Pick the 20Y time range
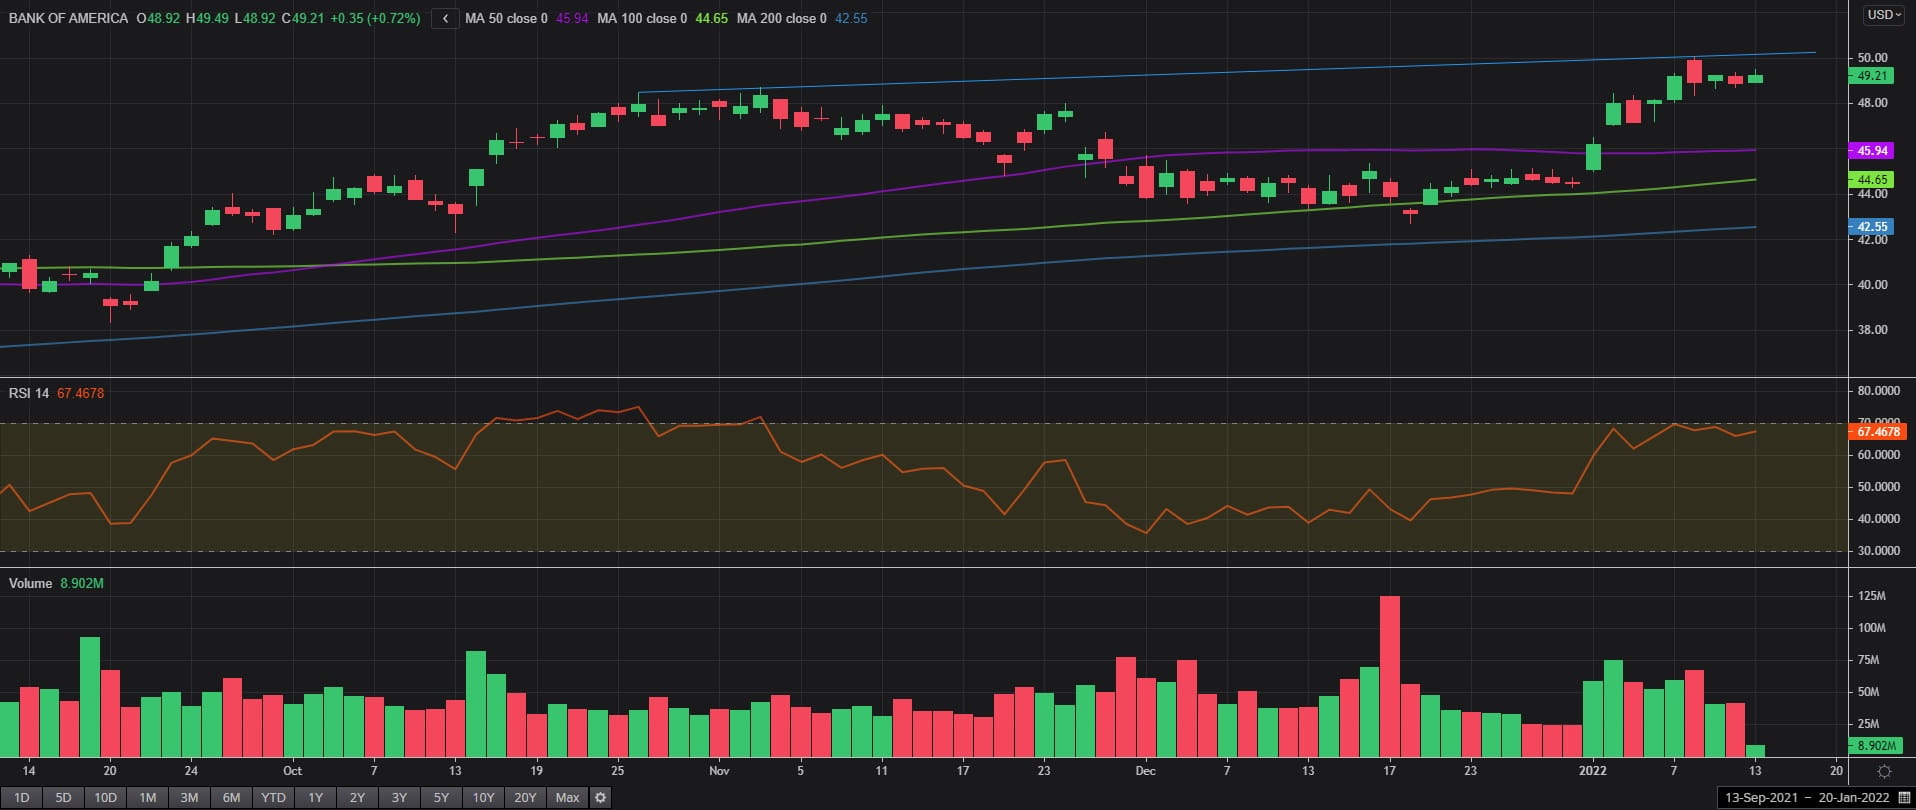This screenshot has width=1916, height=810. point(525,798)
